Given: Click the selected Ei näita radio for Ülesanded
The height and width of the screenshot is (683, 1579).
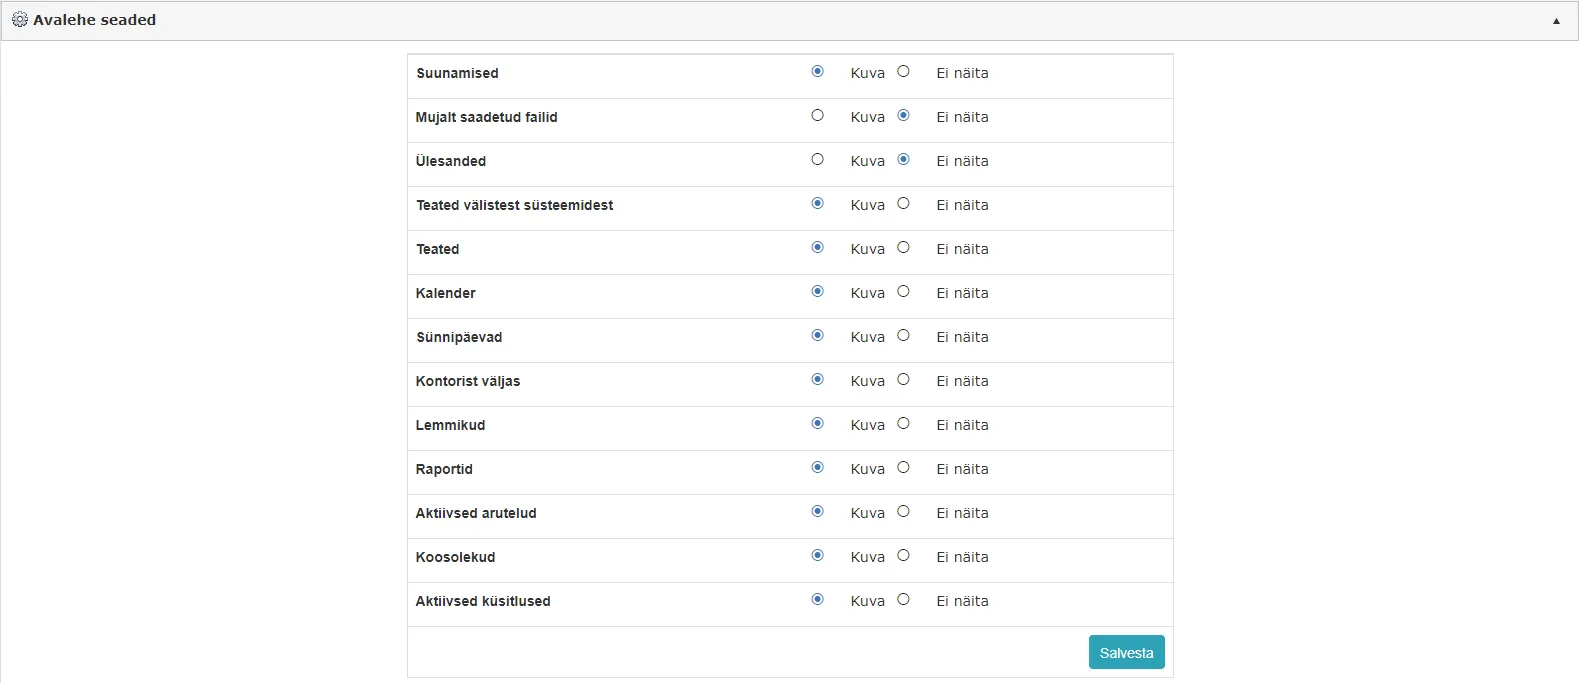Looking at the screenshot, I should tap(903, 159).
